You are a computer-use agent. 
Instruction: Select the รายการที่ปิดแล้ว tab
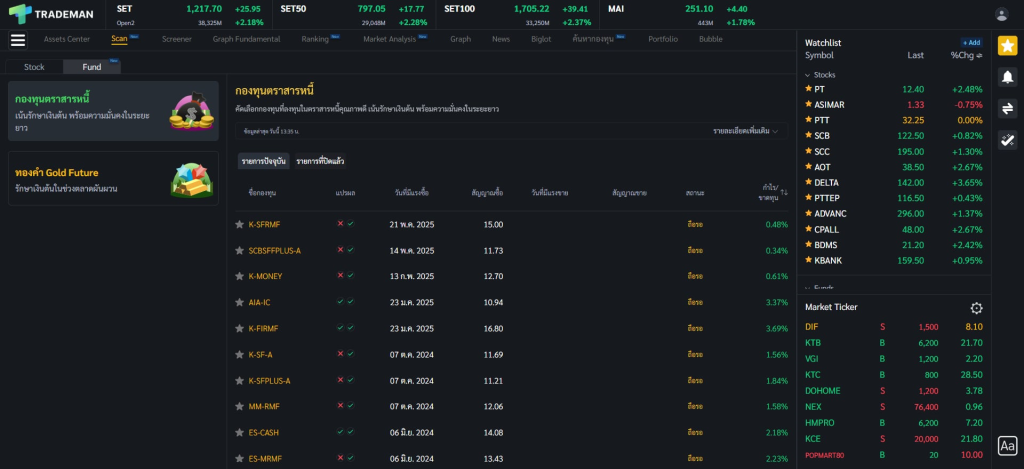coord(320,161)
